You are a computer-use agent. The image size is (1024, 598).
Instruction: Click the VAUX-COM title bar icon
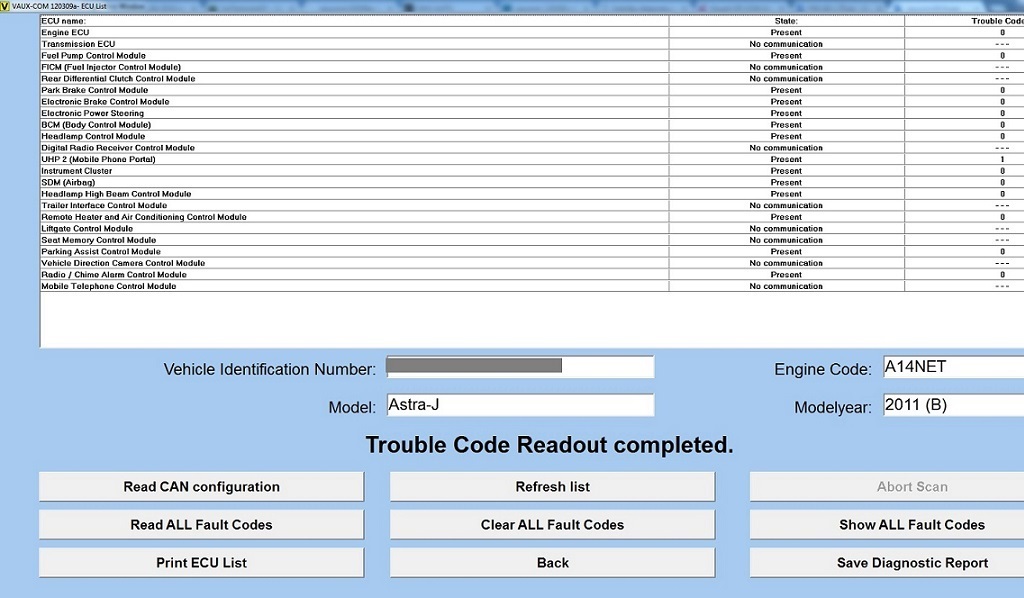(x=5, y=6)
